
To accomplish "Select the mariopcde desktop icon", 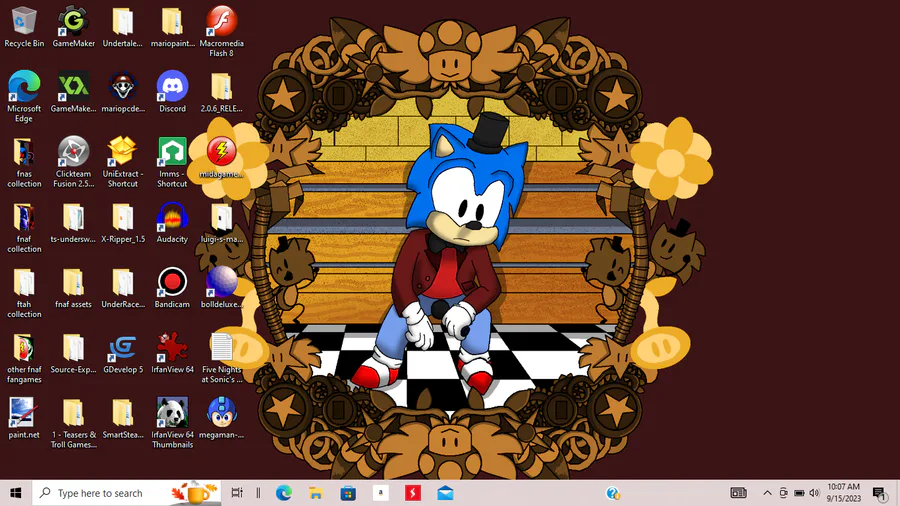I will pos(123,92).
